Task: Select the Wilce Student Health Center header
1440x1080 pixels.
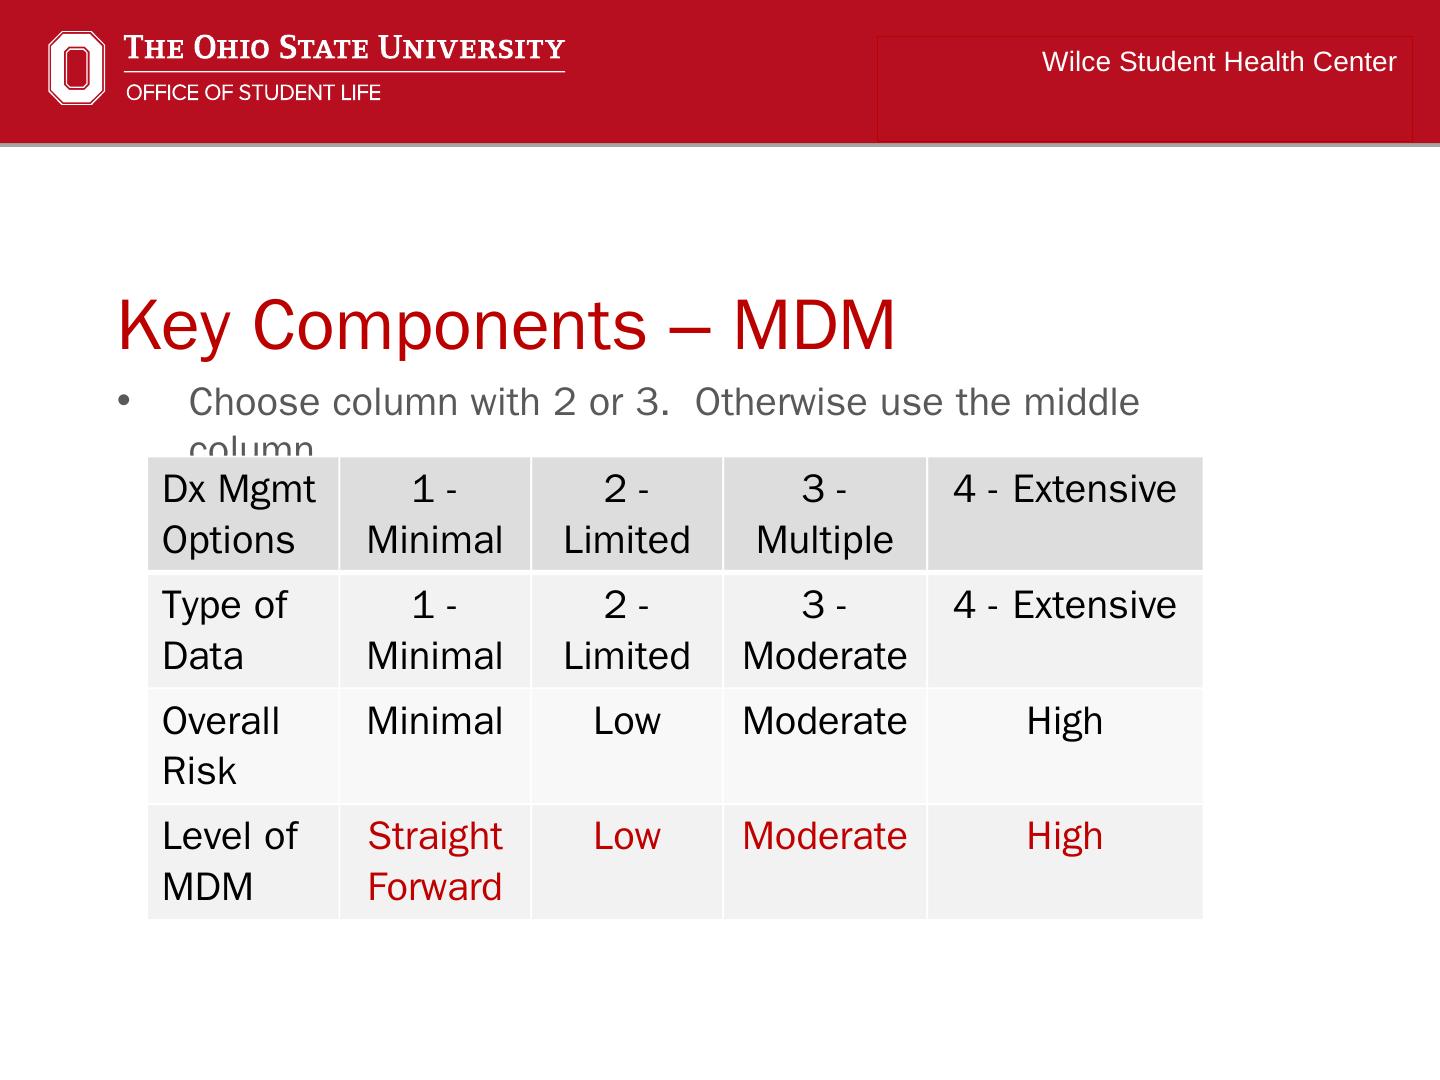Action: 1218,62
